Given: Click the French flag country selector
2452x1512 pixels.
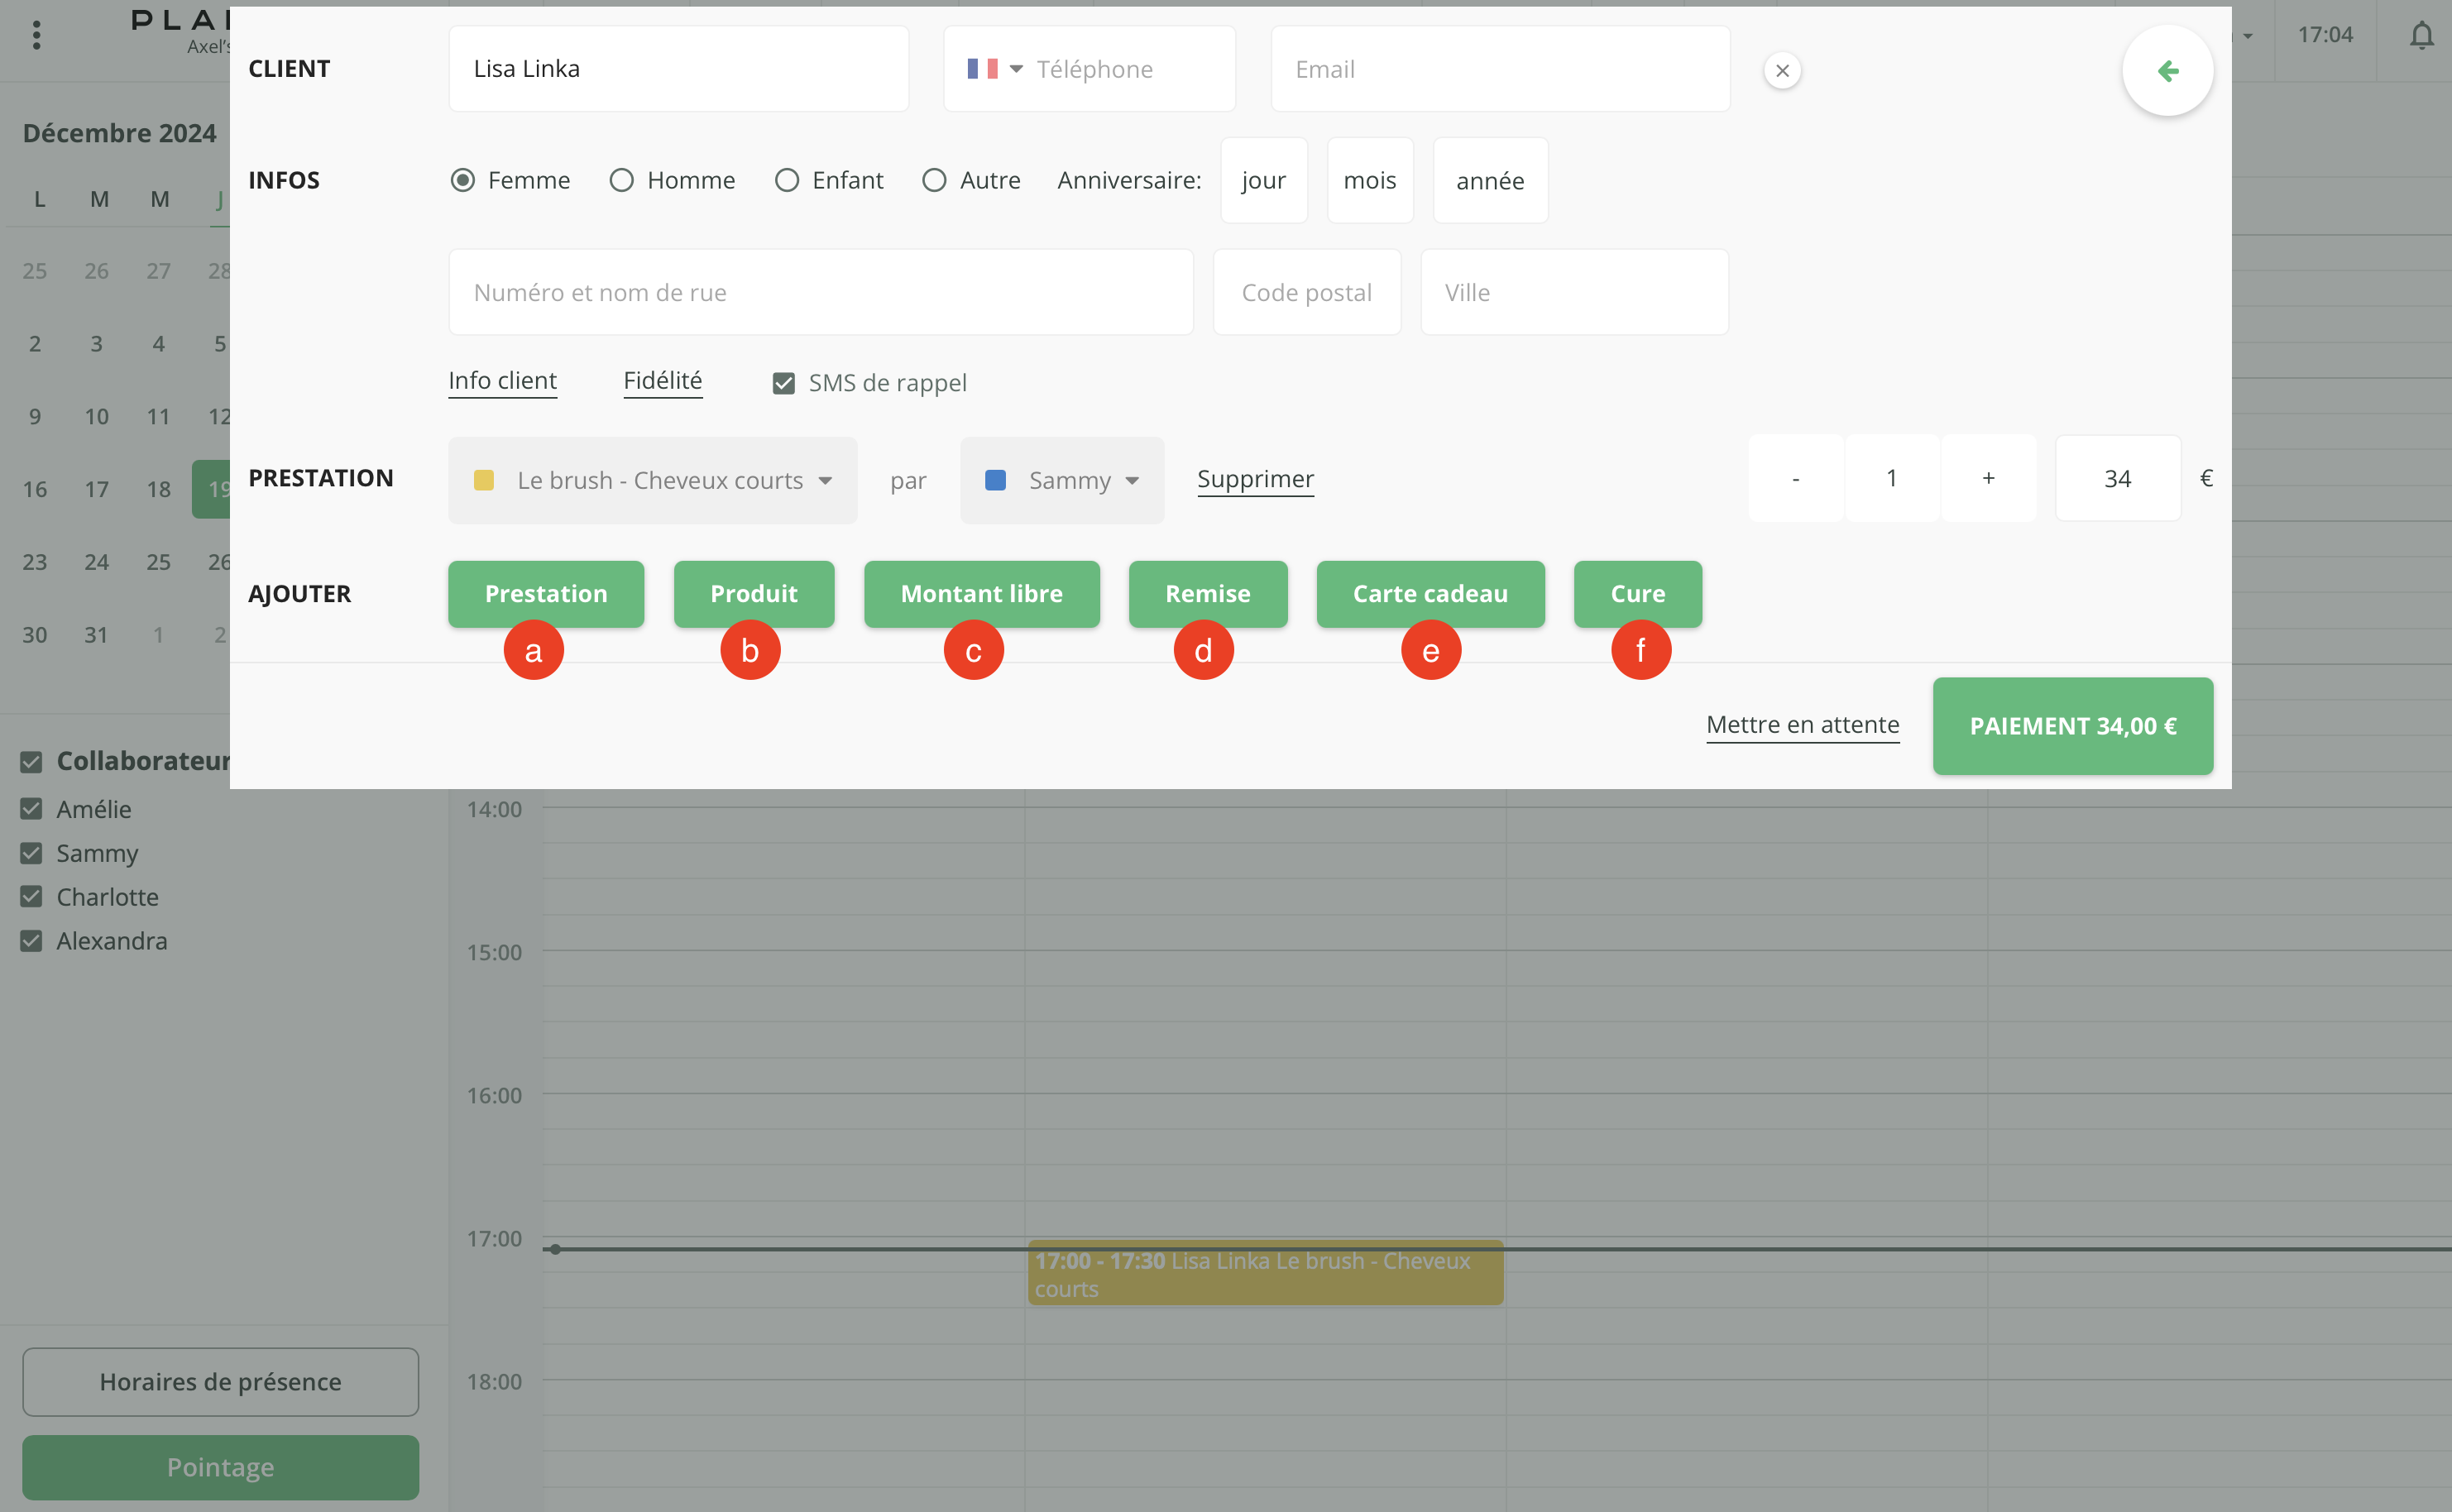Looking at the screenshot, I should pyautogui.click(x=982, y=69).
